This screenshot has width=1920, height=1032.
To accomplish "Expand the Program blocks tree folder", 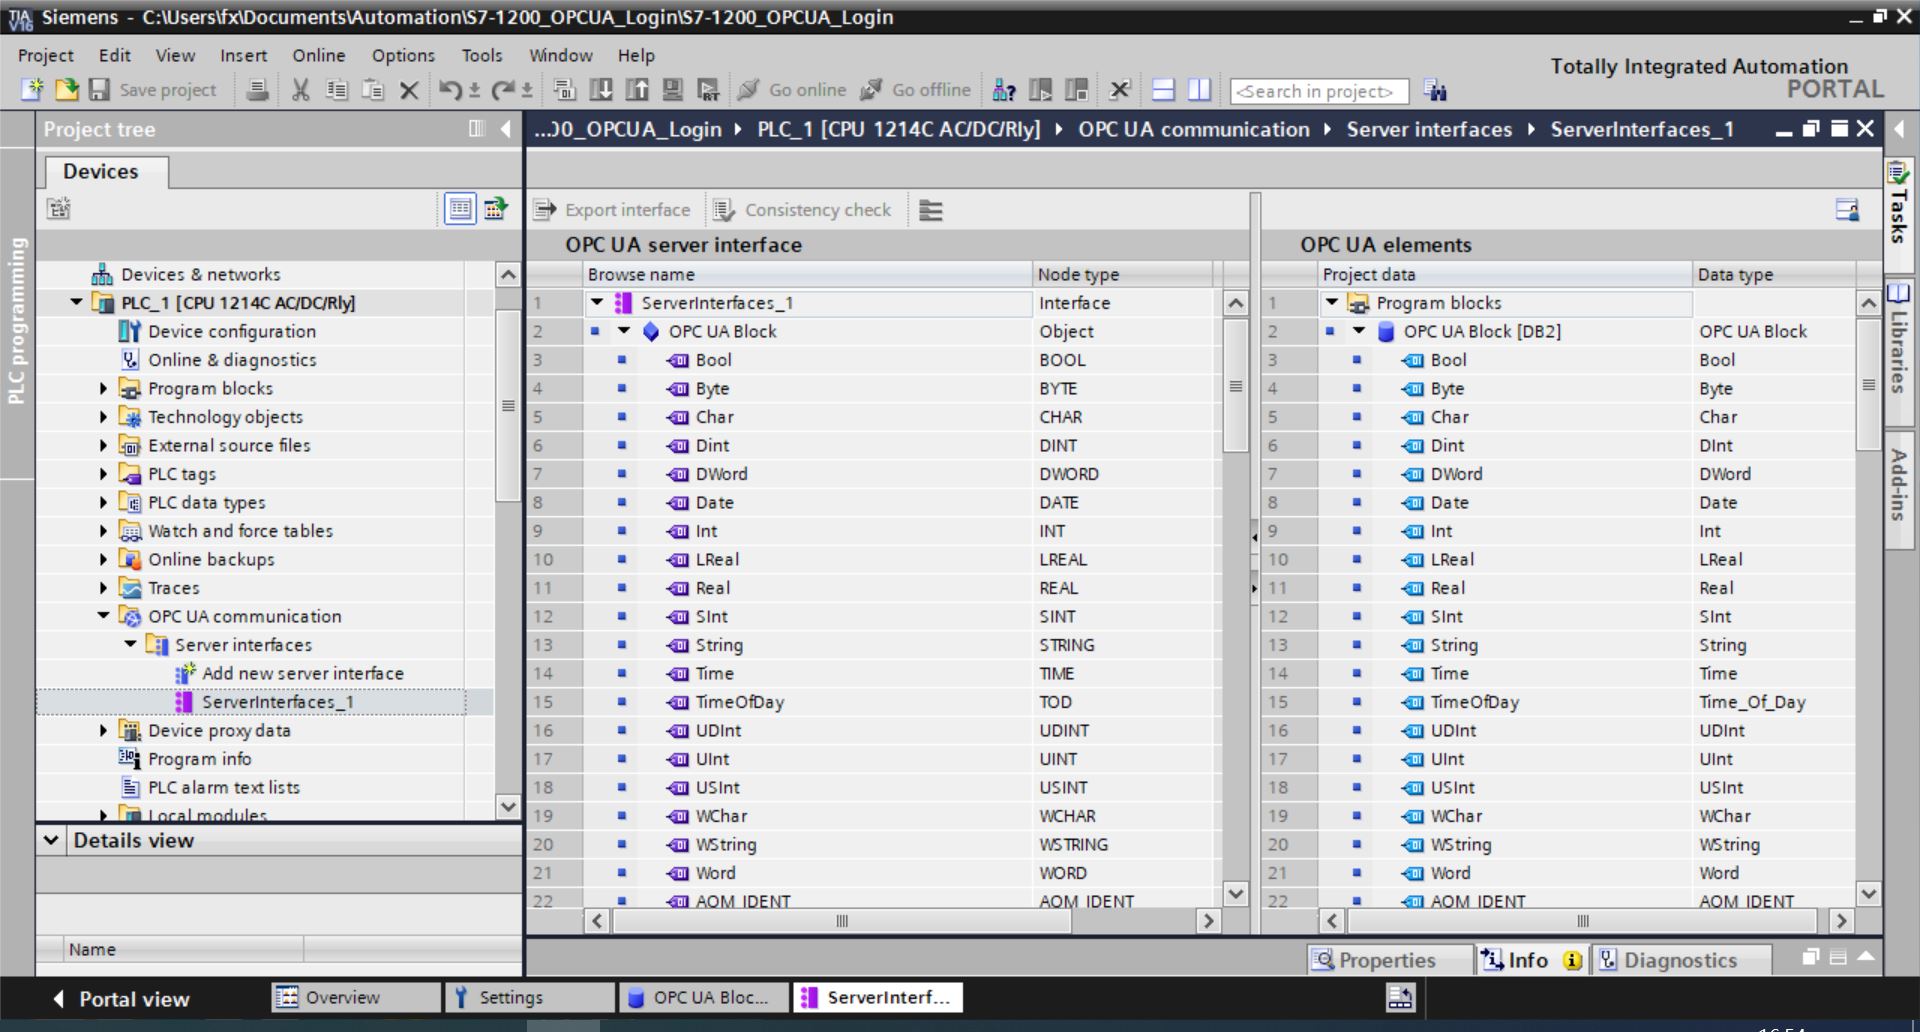I will click(x=103, y=388).
